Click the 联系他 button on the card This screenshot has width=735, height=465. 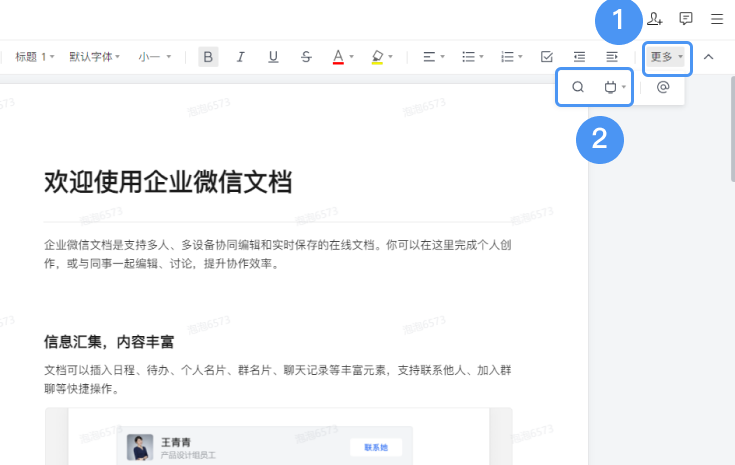(376, 447)
